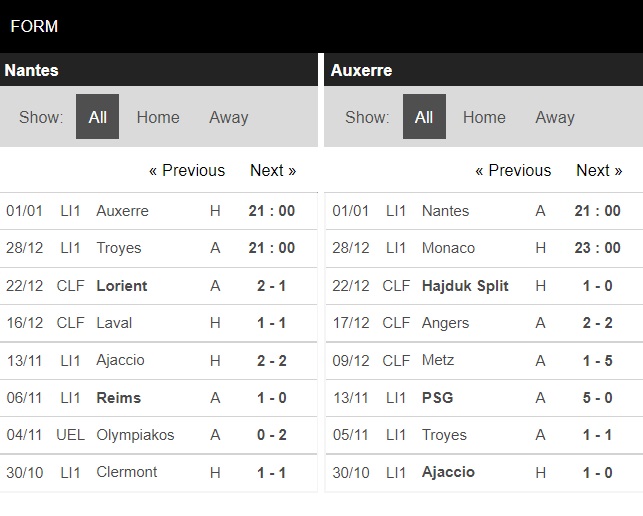Select the Home filter under Nantes
Image resolution: width=643 pixels, height=516 pixels.
click(158, 117)
